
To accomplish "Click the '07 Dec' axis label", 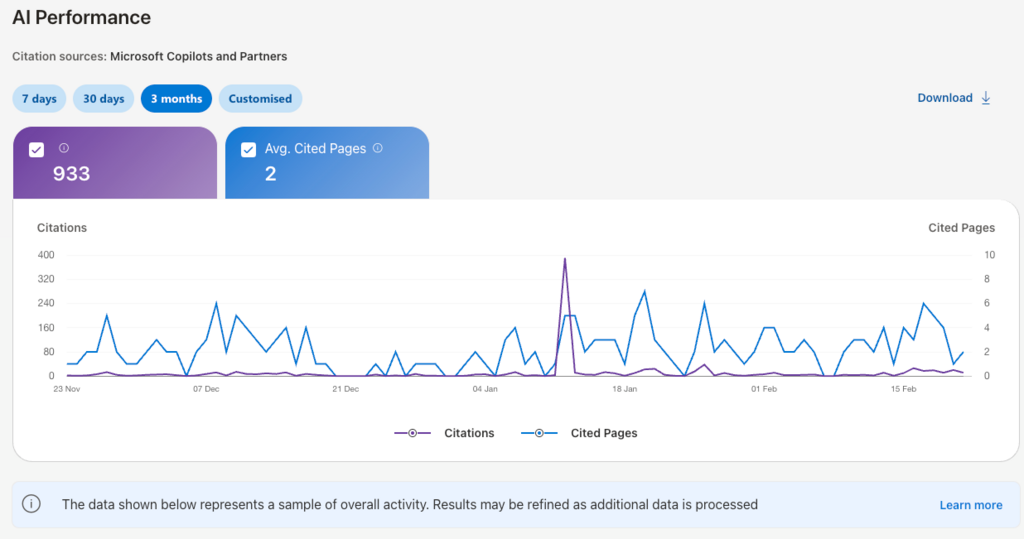I will tap(206, 389).
